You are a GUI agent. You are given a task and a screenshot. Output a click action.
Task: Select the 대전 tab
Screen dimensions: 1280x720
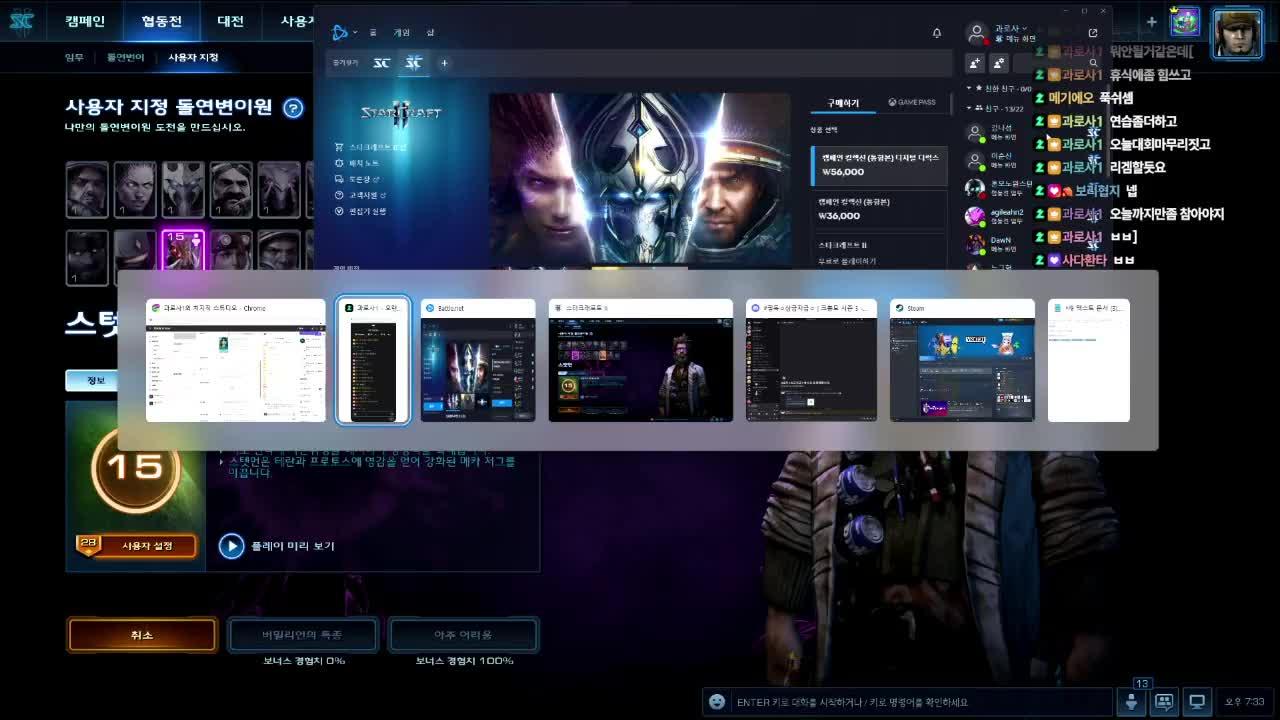tap(230, 21)
